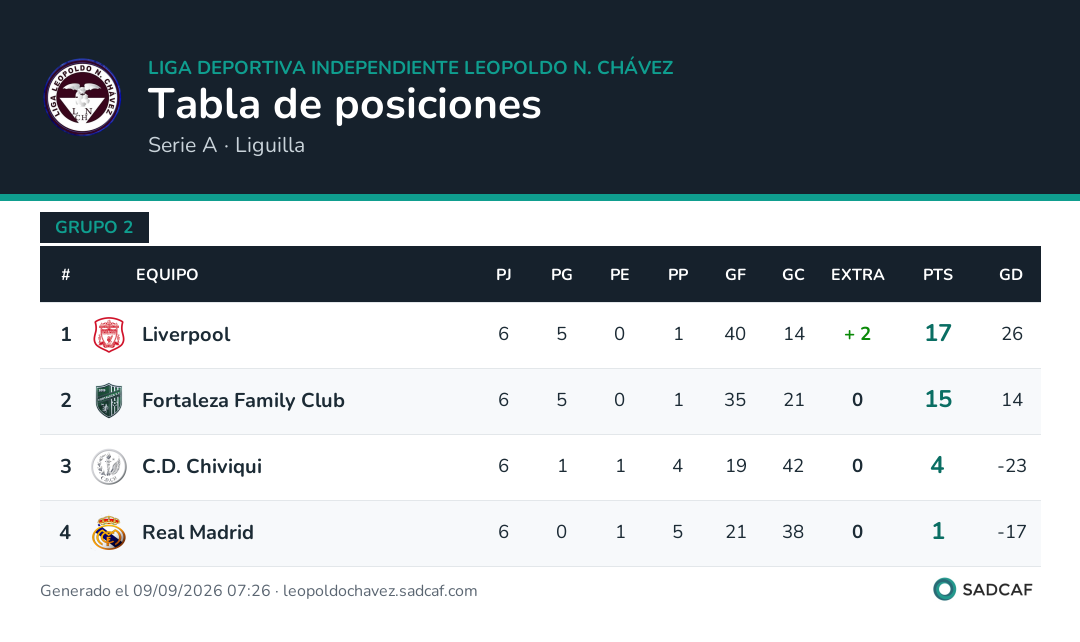The width and height of the screenshot is (1080, 642).
Task: Click the EXTRA column header
Action: (858, 275)
